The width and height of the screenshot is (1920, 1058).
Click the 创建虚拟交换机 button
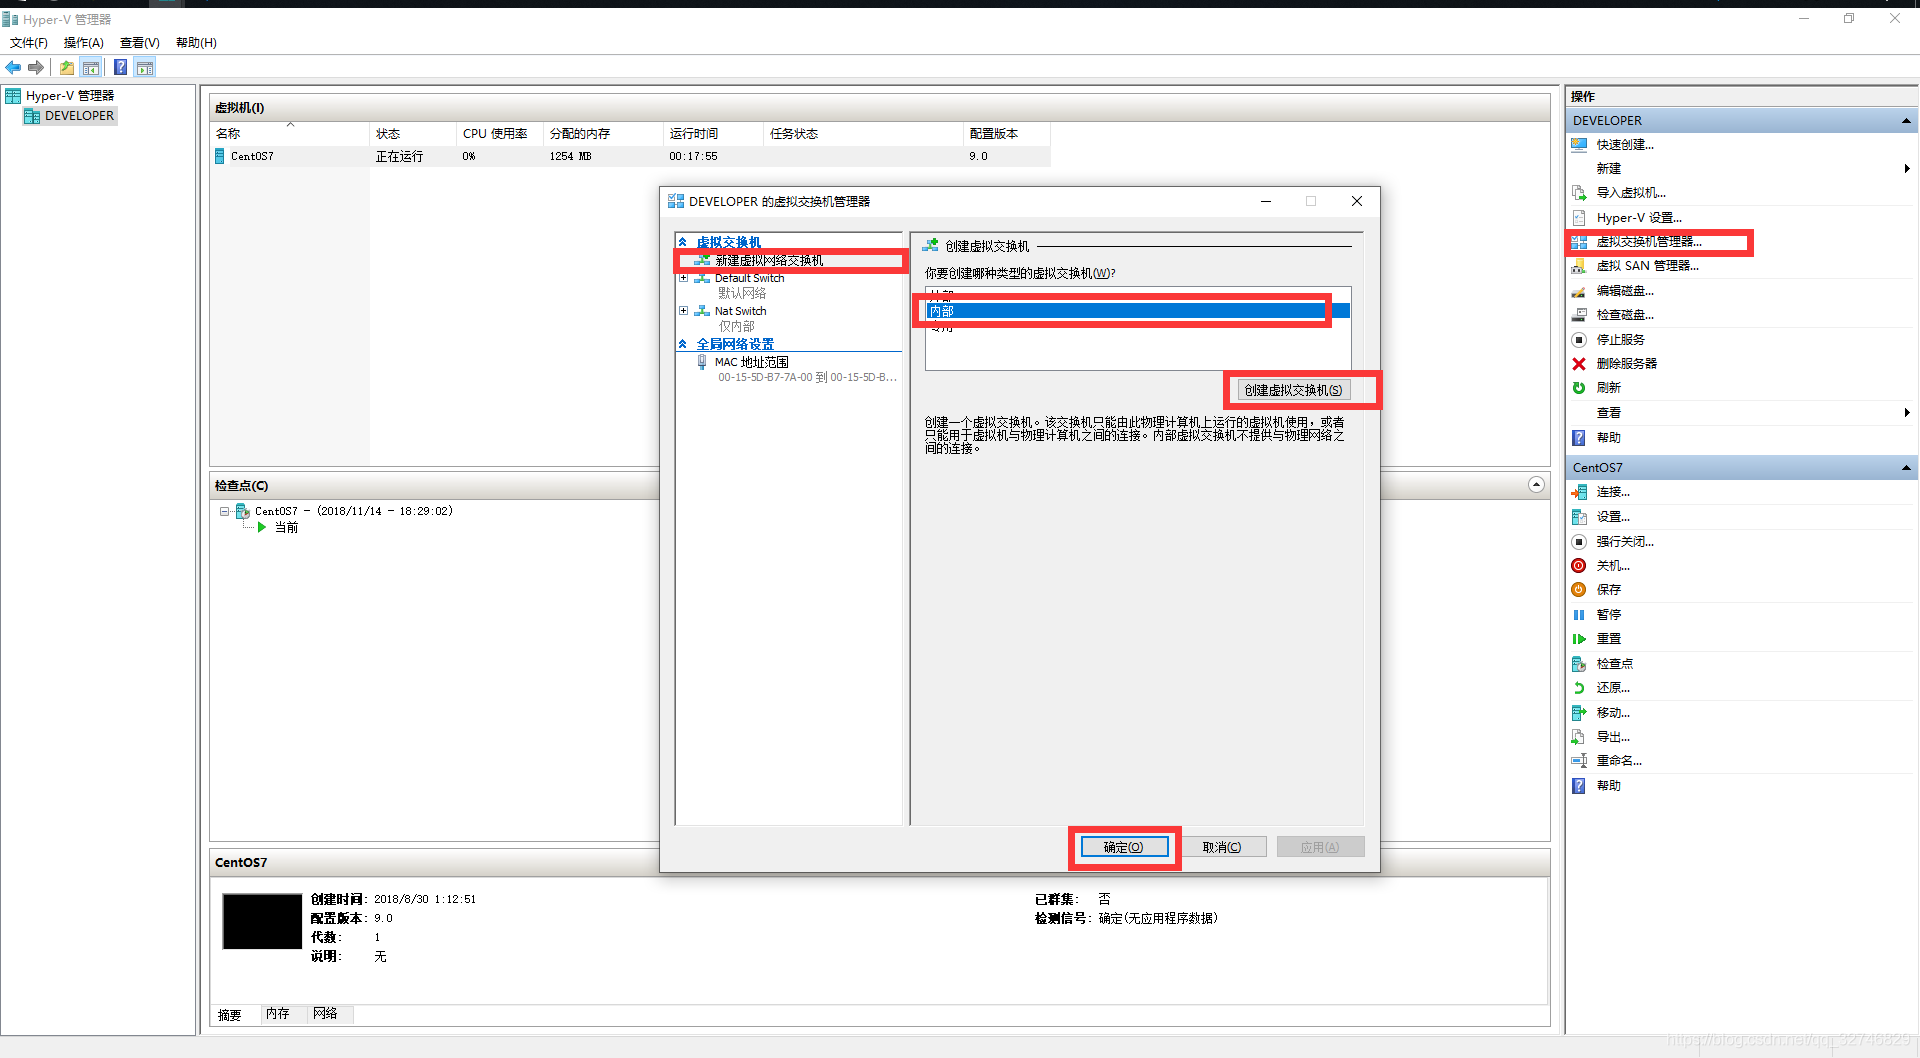(1293, 390)
